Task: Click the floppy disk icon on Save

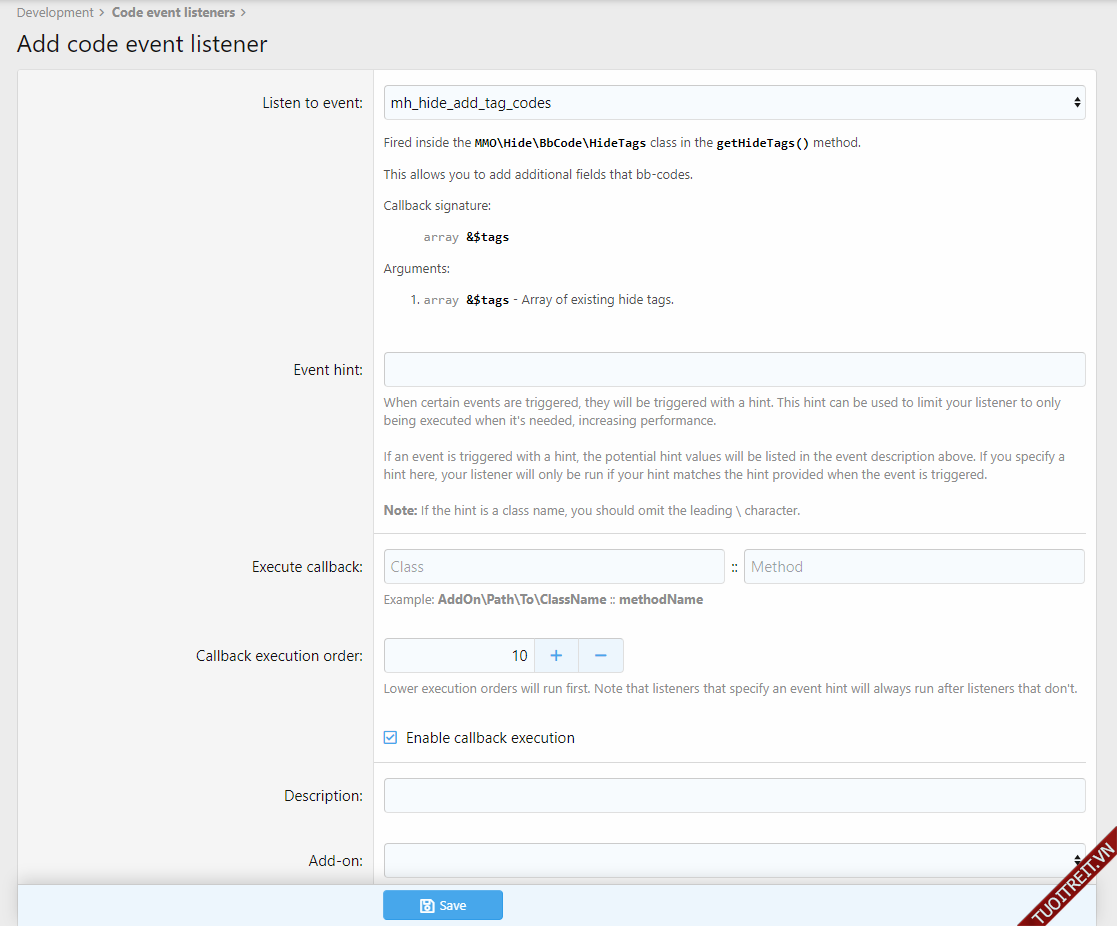Action: [427, 906]
